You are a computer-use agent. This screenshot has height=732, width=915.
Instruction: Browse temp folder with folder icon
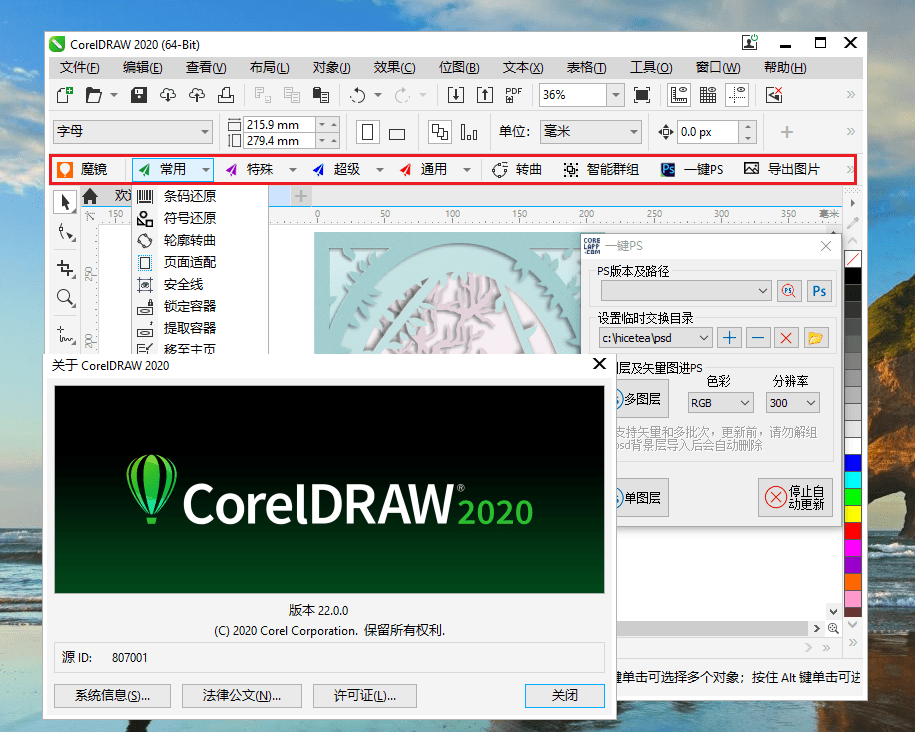point(815,337)
